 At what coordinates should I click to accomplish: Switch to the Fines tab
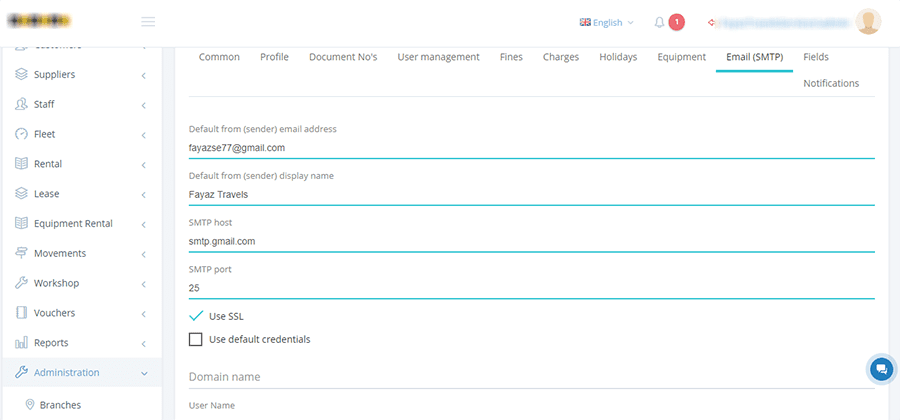(511, 57)
